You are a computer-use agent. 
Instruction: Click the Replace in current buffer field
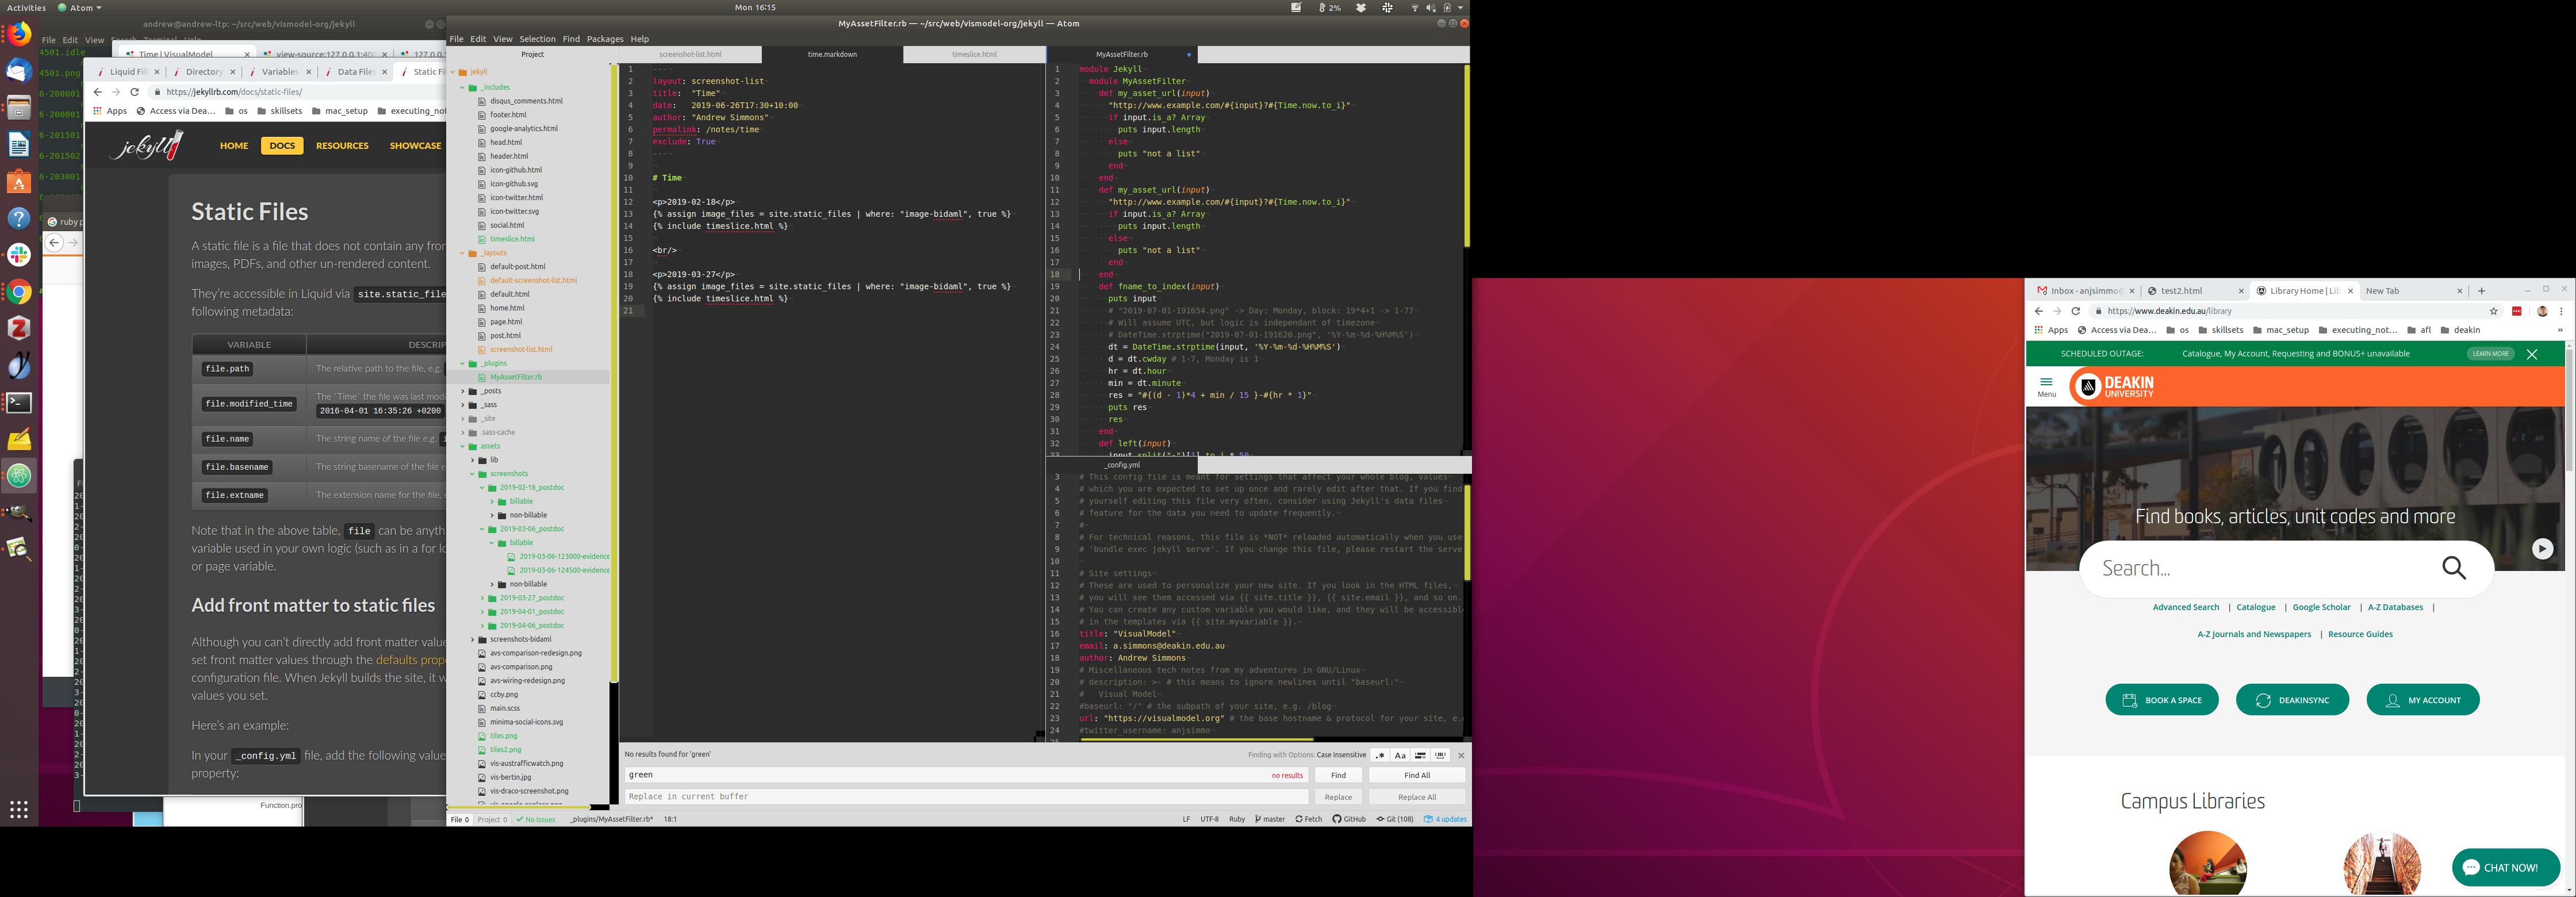[x=965, y=797]
